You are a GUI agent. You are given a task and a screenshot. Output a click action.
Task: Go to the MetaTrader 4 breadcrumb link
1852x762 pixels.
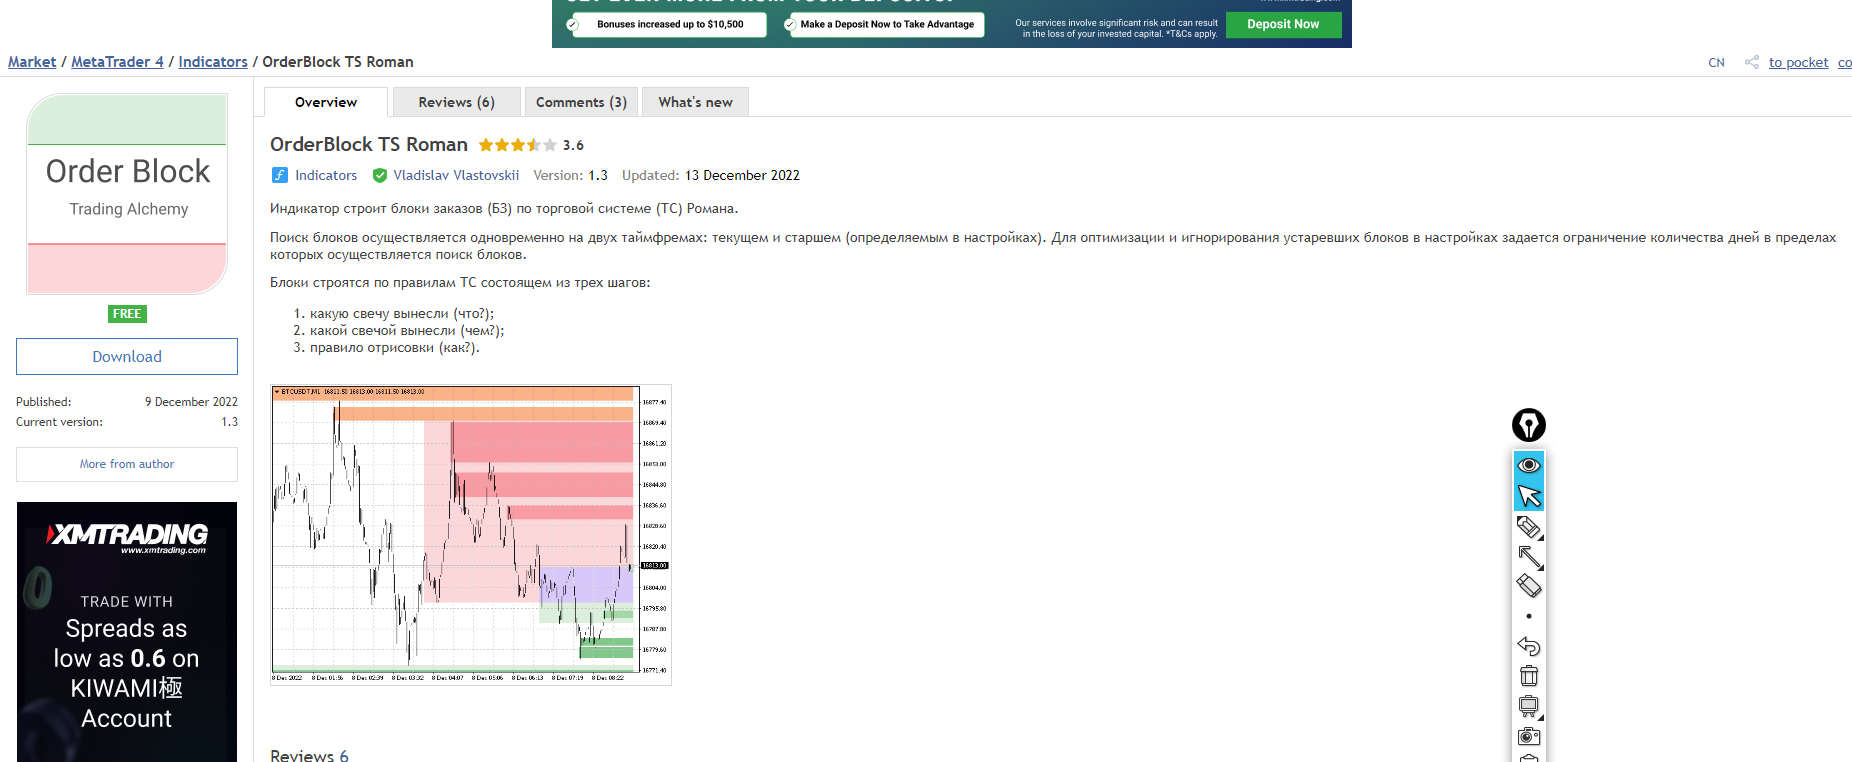117,62
